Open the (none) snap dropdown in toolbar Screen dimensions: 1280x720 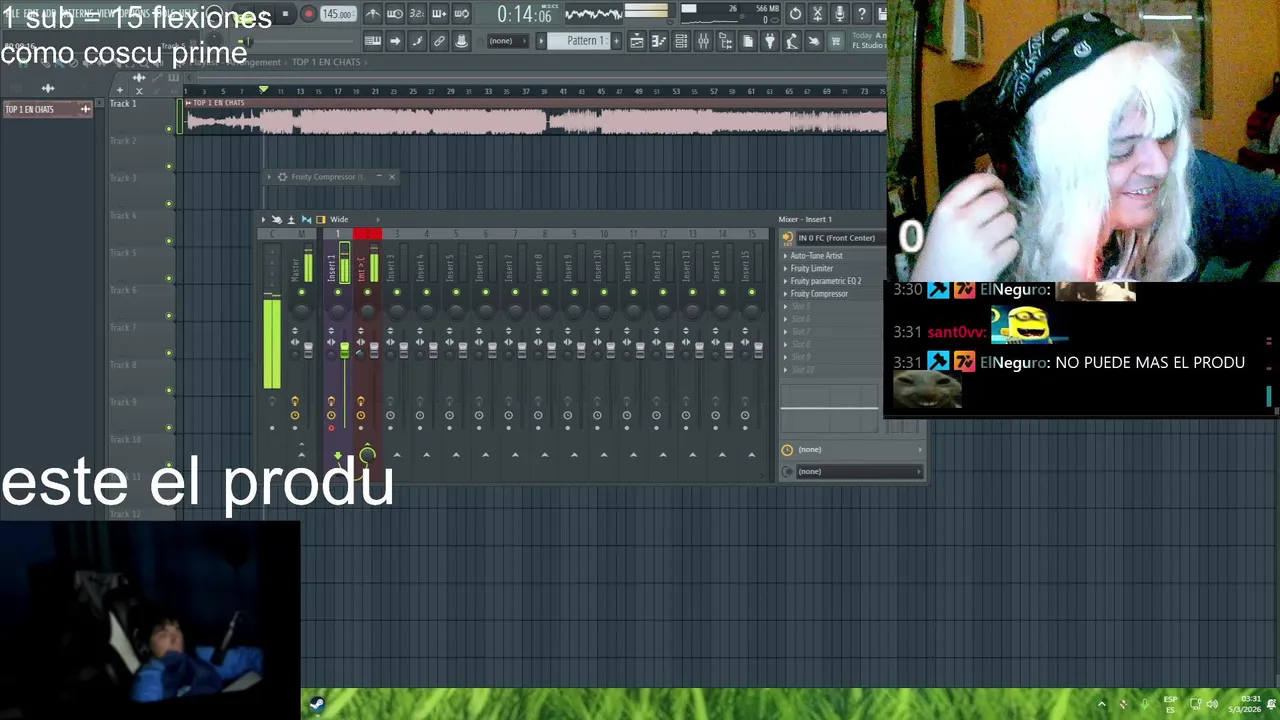pyautogui.click(x=506, y=41)
